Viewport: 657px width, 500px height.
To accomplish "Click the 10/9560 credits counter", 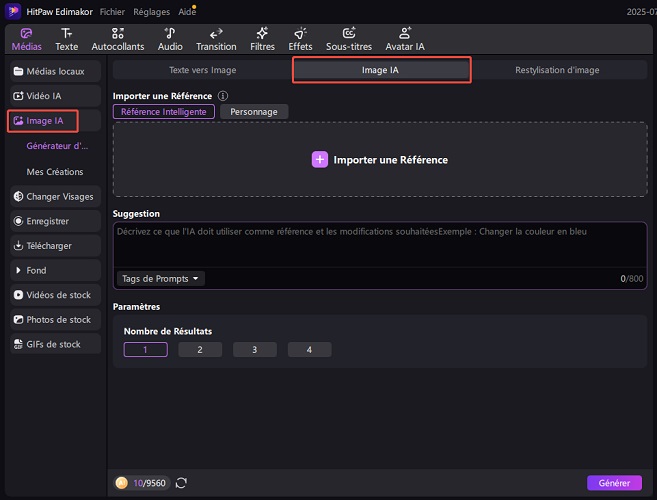I will click(x=149, y=483).
